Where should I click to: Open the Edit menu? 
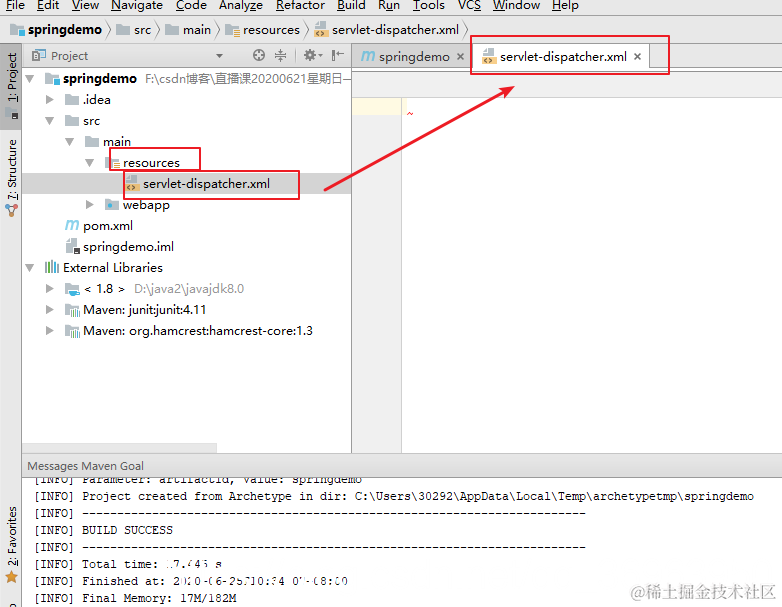tap(48, 5)
